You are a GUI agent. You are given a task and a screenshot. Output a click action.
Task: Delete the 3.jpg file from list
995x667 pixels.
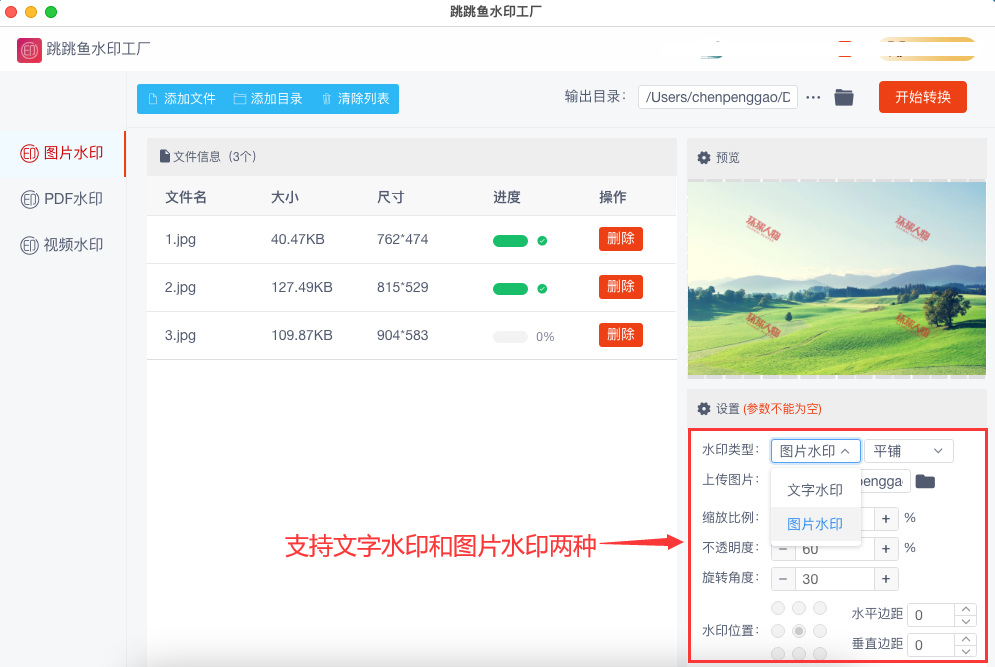(620, 335)
